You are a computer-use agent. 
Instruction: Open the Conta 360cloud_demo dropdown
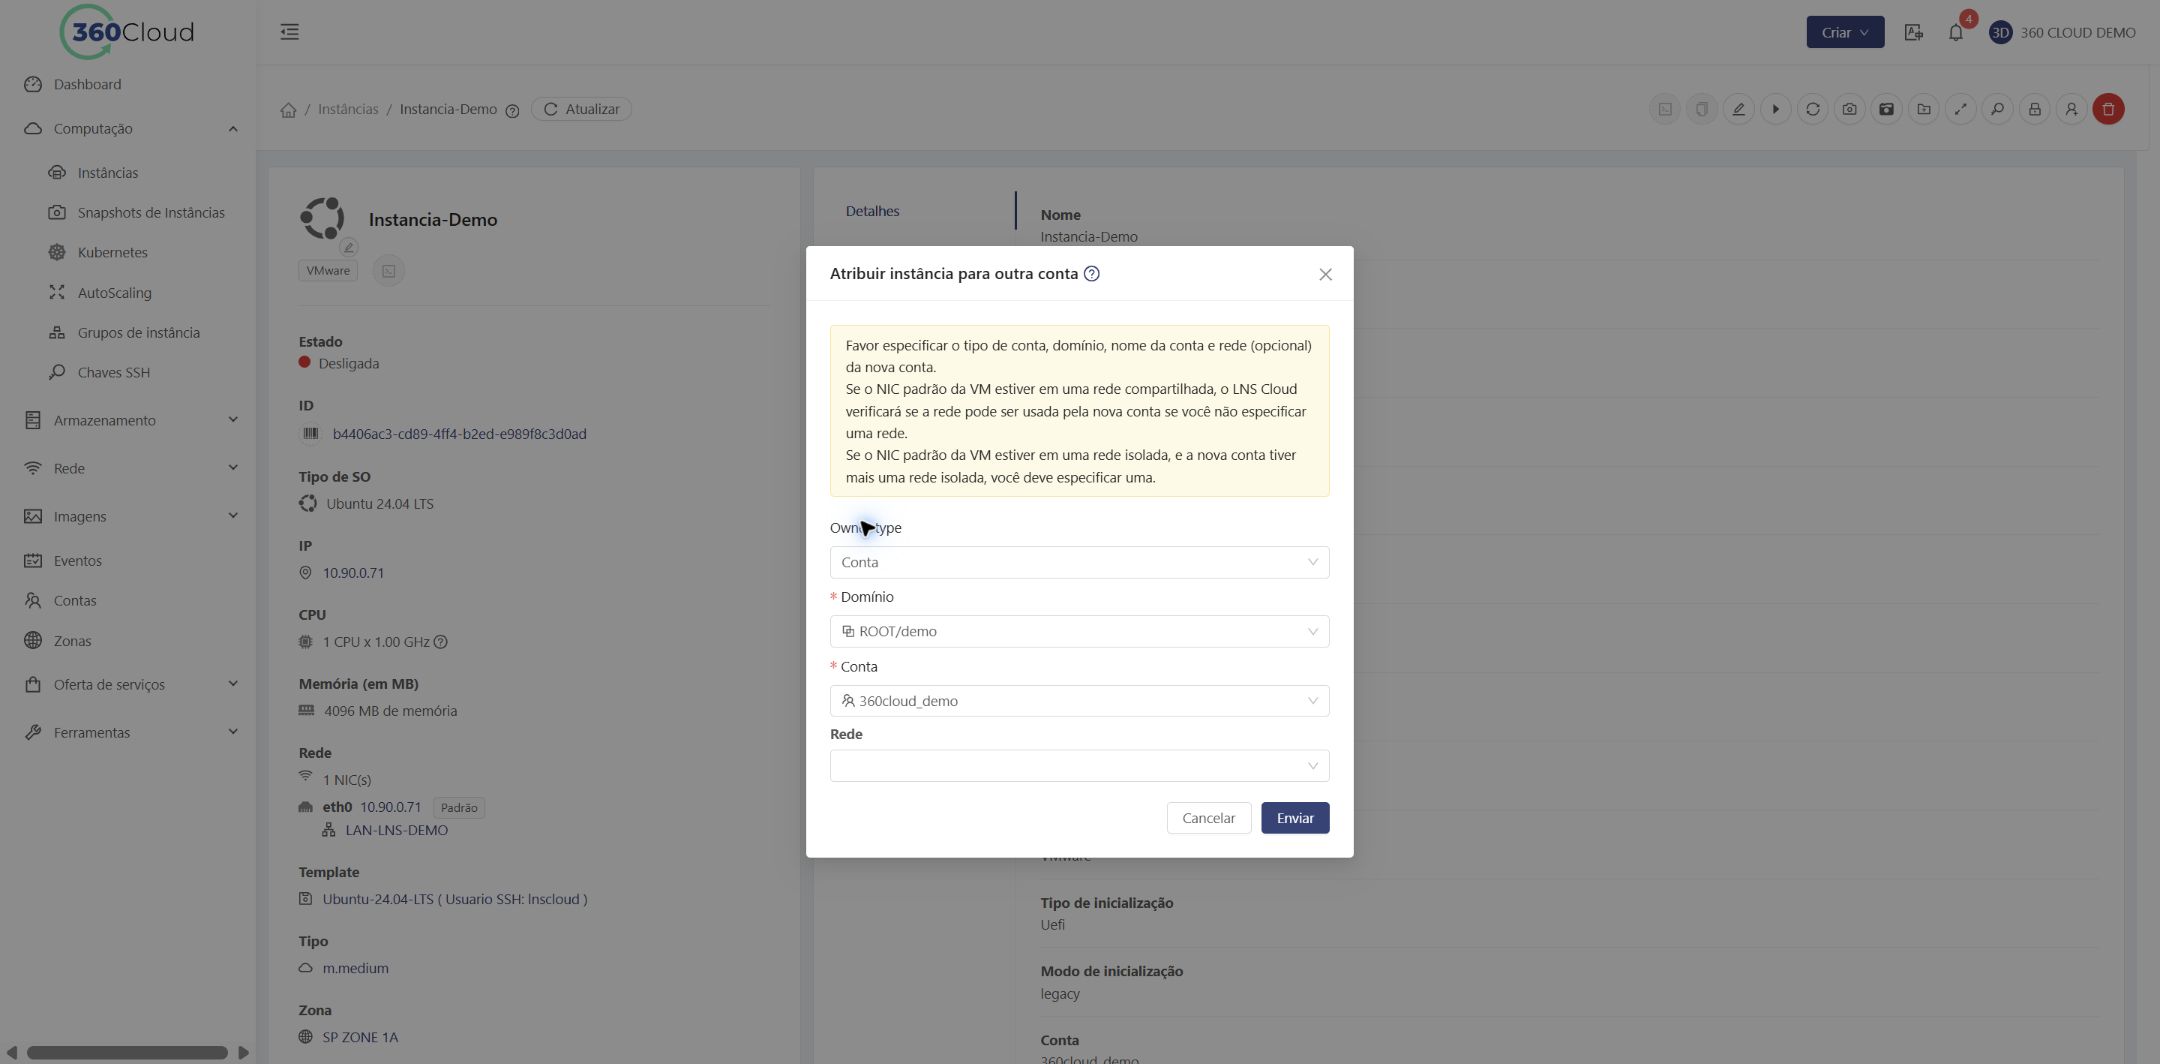click(1079, 701)
